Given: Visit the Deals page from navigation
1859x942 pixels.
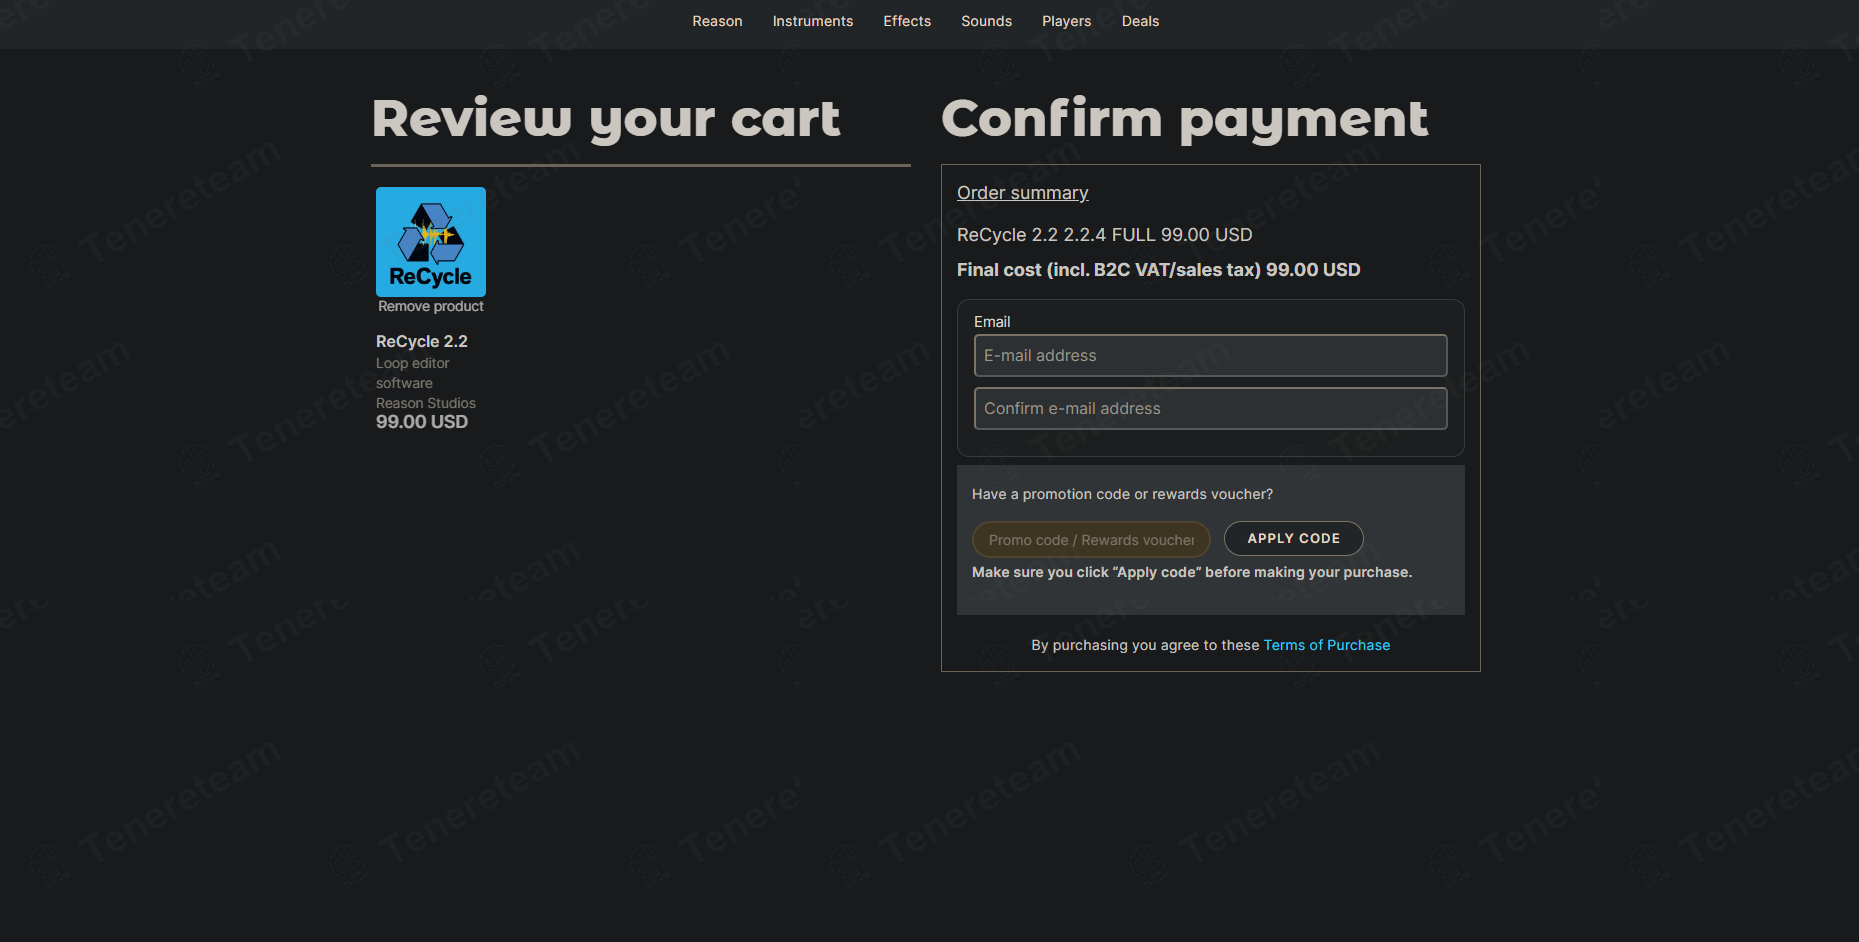Looking at the screenshot, I should point(1140,21).
